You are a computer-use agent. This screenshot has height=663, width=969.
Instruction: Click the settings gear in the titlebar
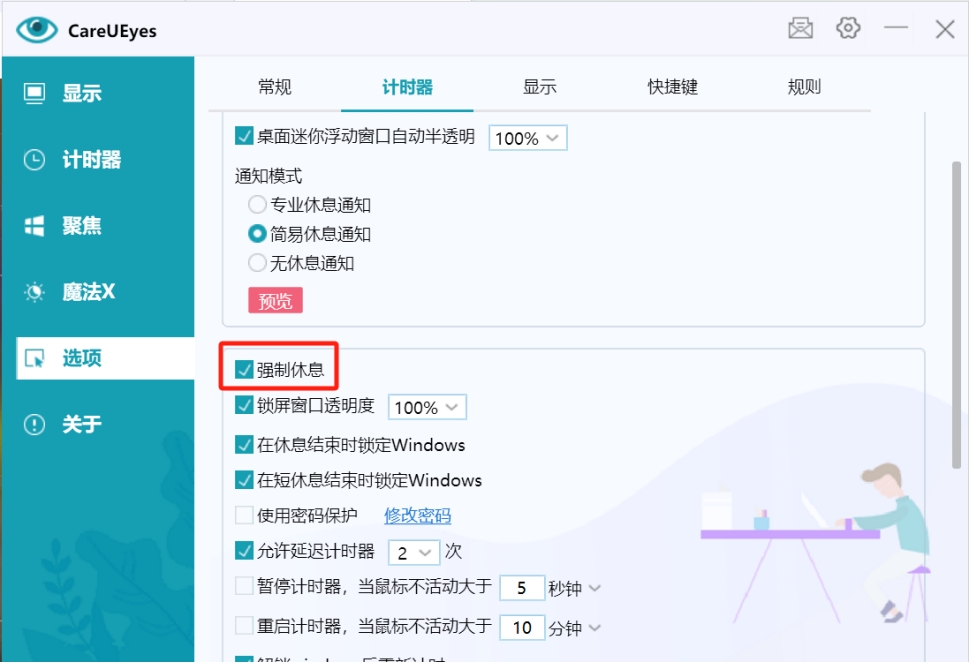[847, 28]
